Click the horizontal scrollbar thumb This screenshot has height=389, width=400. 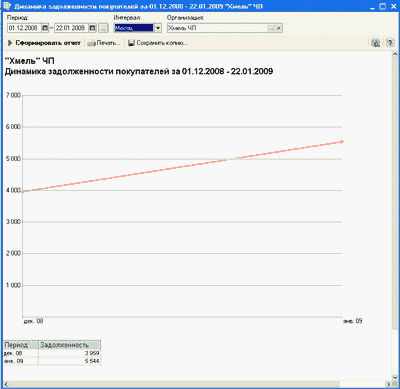(x=175, y=384)
